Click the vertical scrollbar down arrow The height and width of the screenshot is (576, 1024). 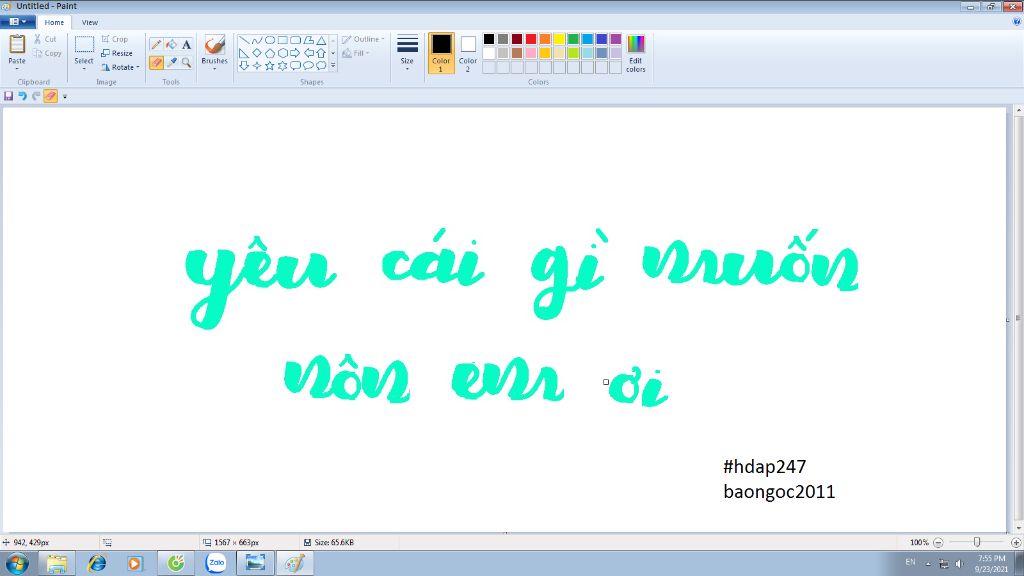tap(1018, 527)
